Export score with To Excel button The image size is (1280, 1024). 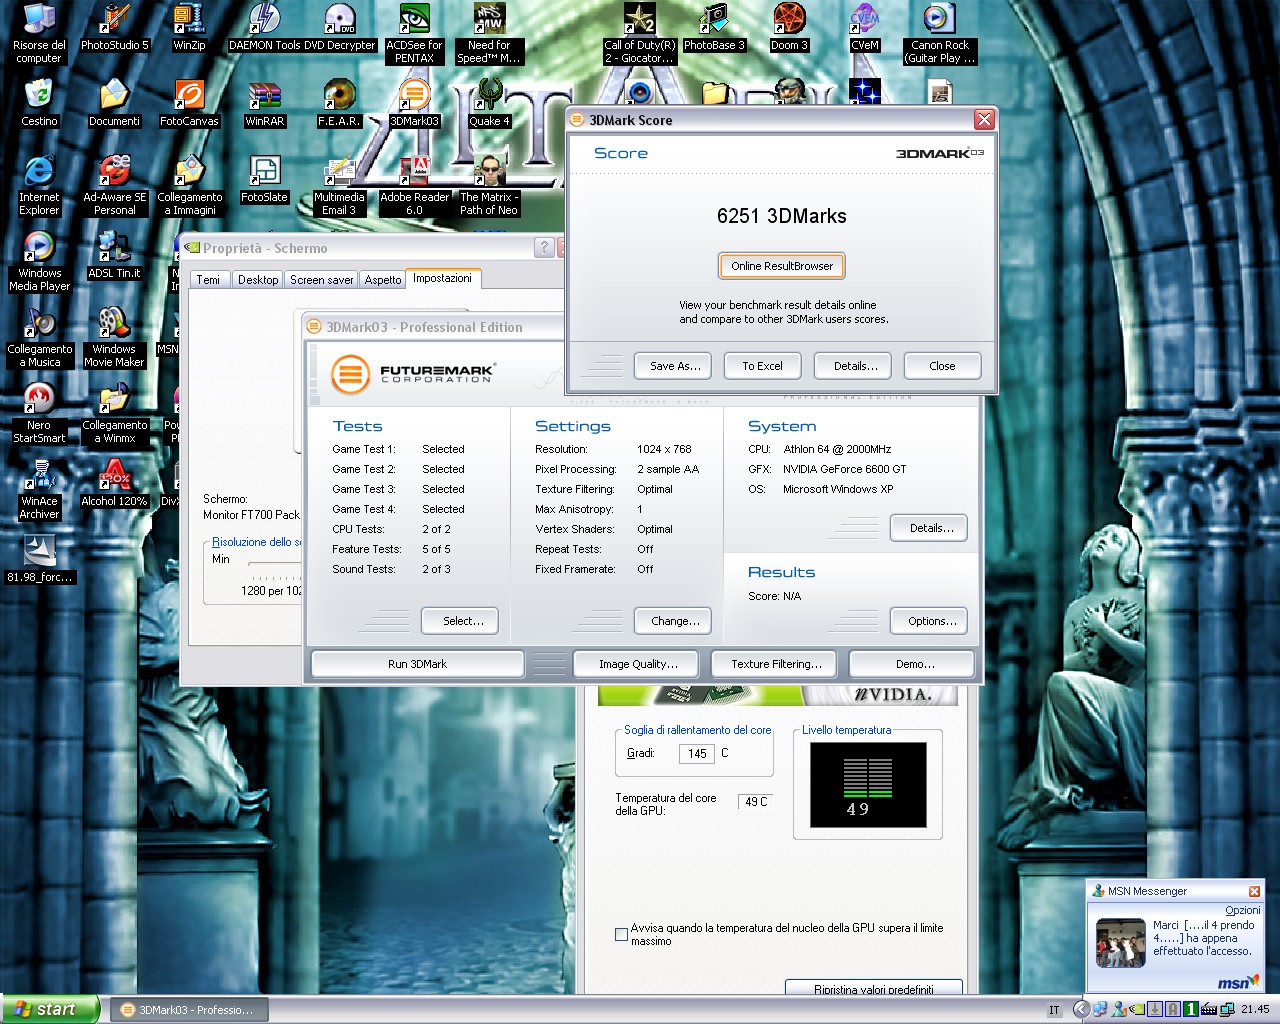762,366
